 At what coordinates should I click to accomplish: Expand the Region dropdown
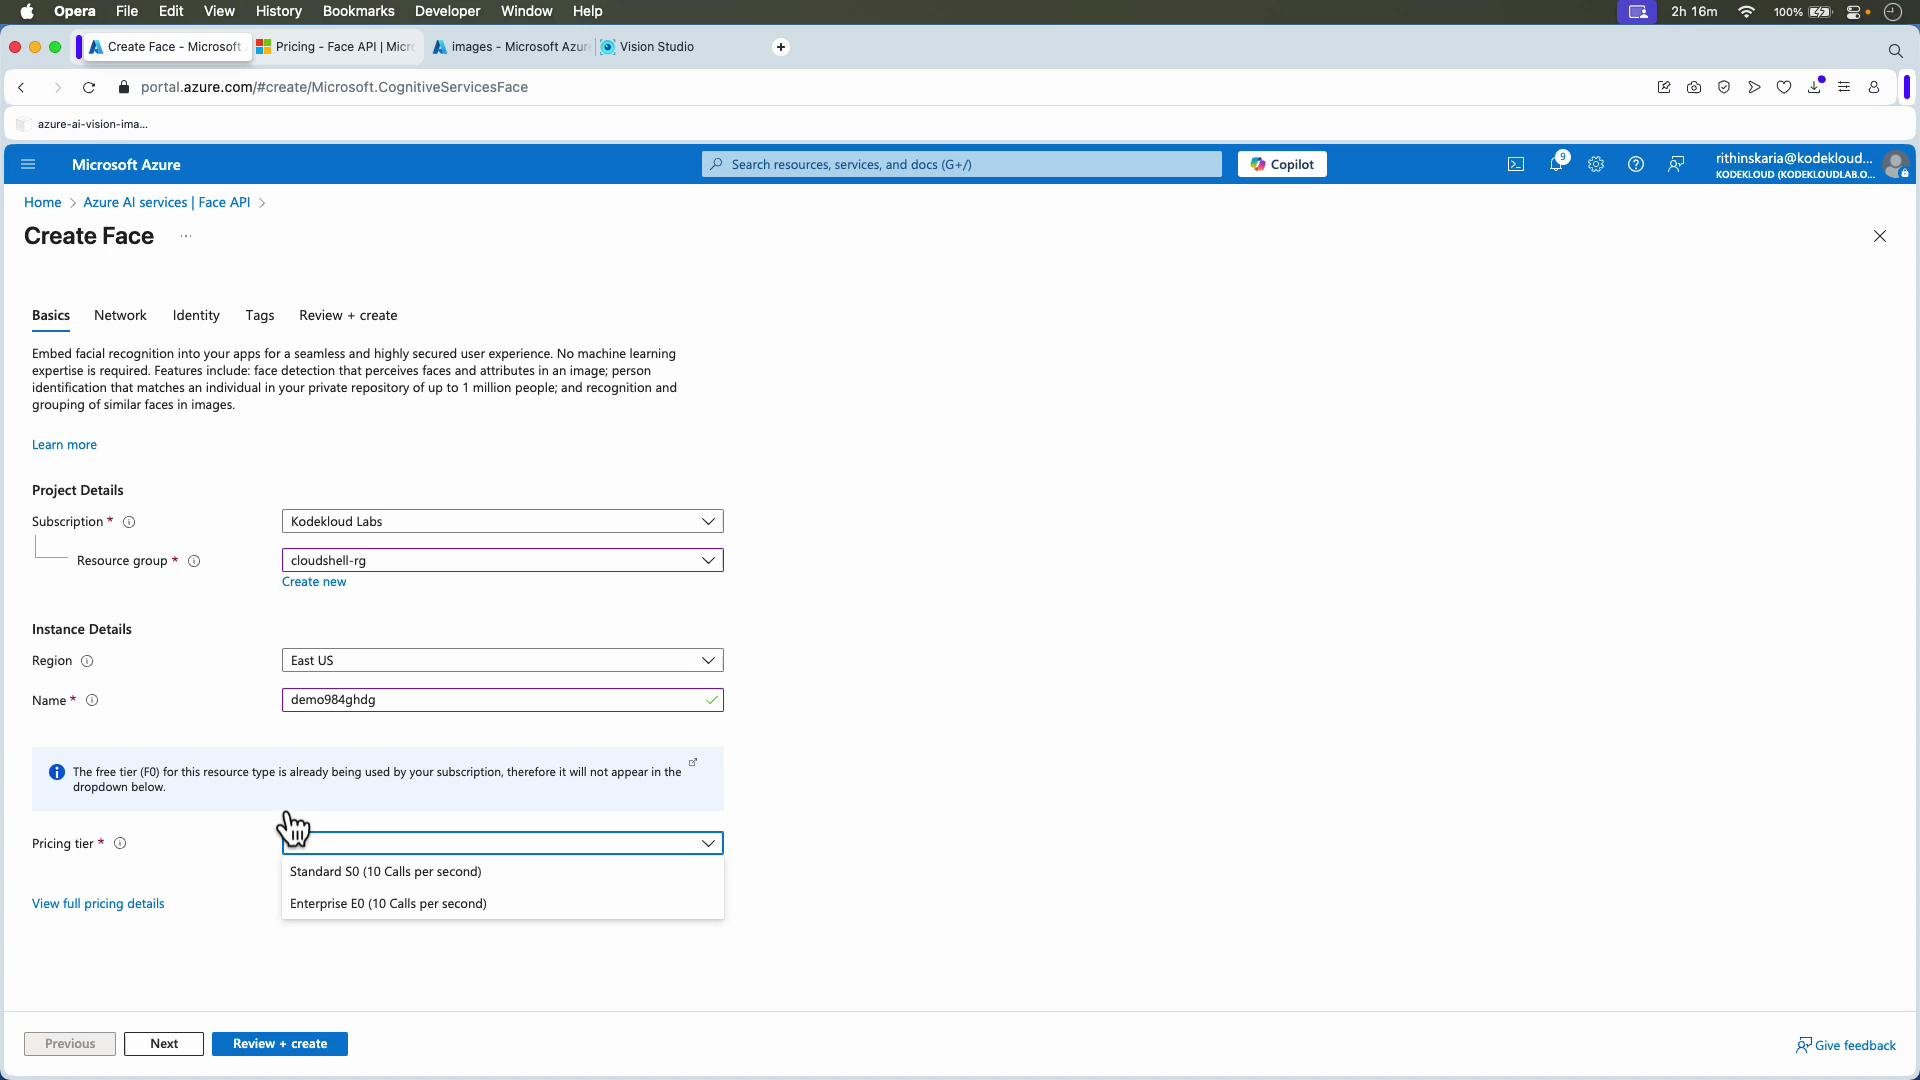click(x=503, y=661)
